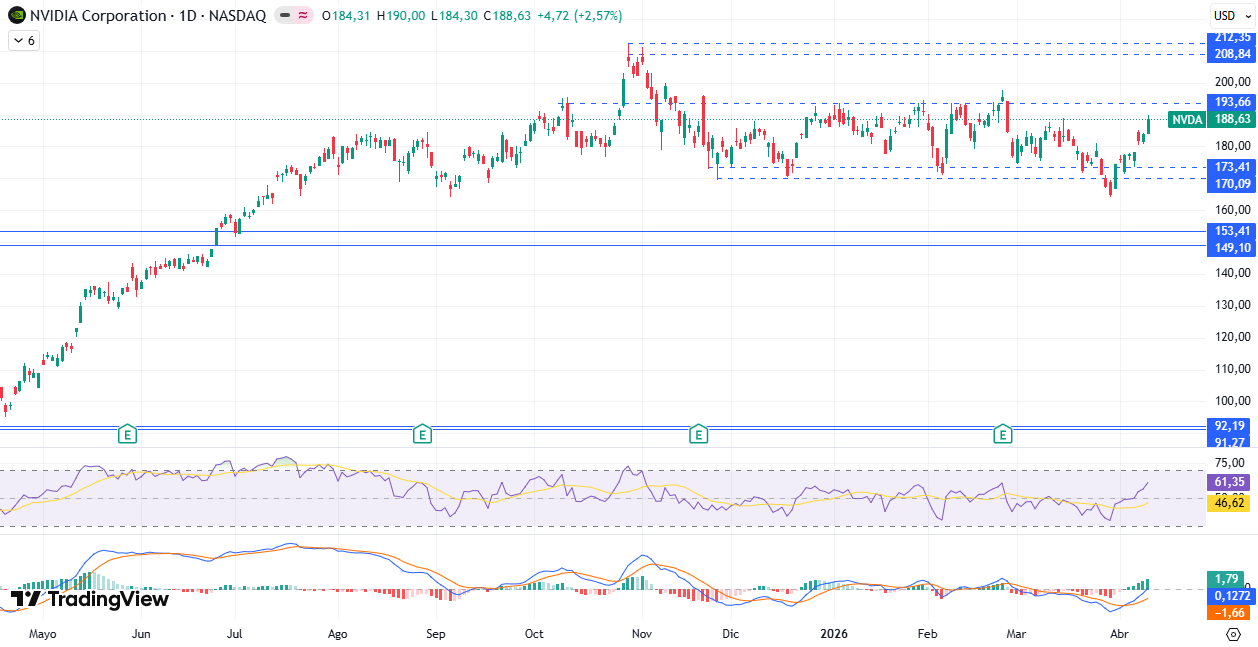The width and height of the screenshot is (1258, 647).
Task: Select the 170,09 support price label
Action: (1232, 184)
